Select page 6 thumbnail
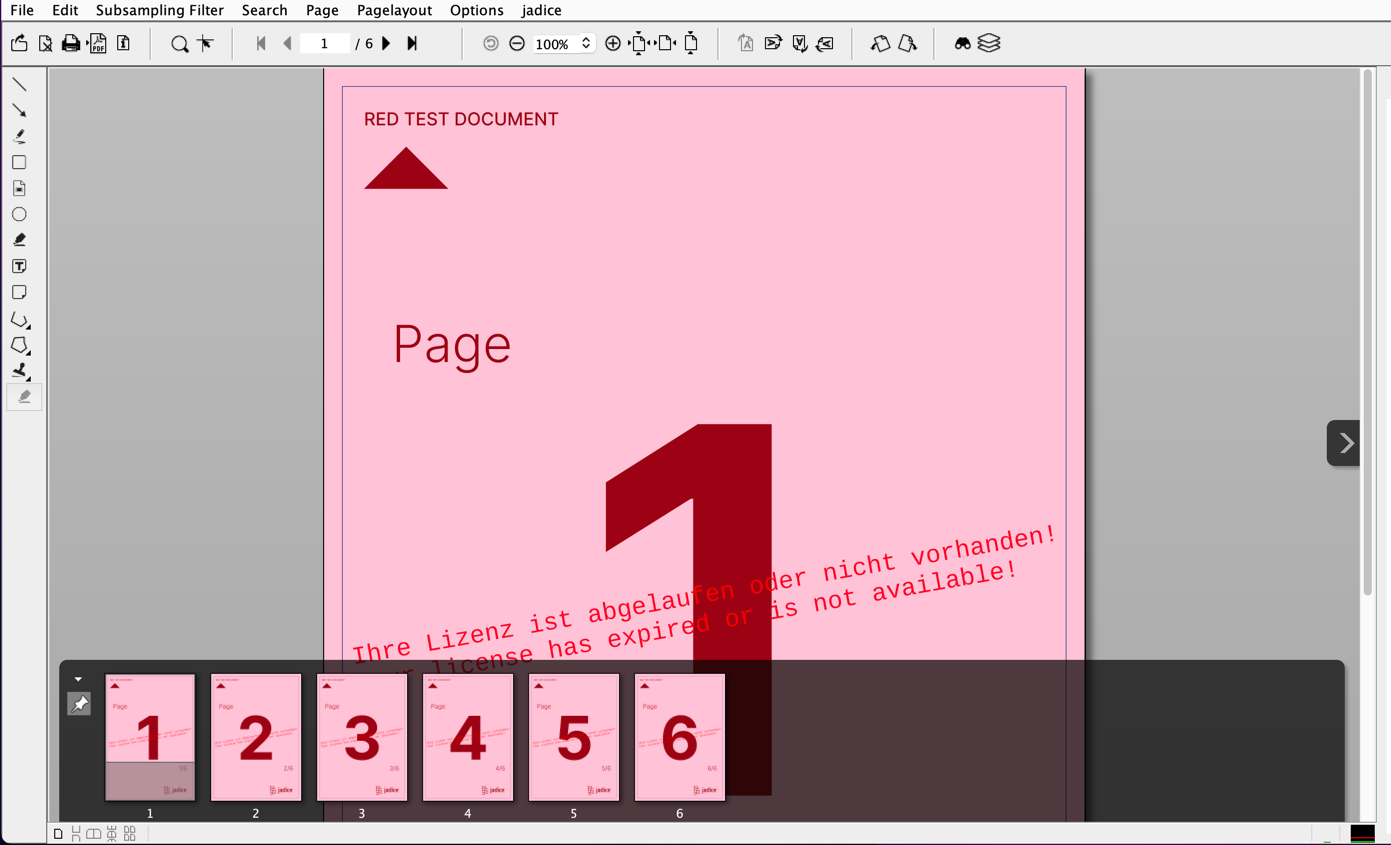 [x=680, y=737]
